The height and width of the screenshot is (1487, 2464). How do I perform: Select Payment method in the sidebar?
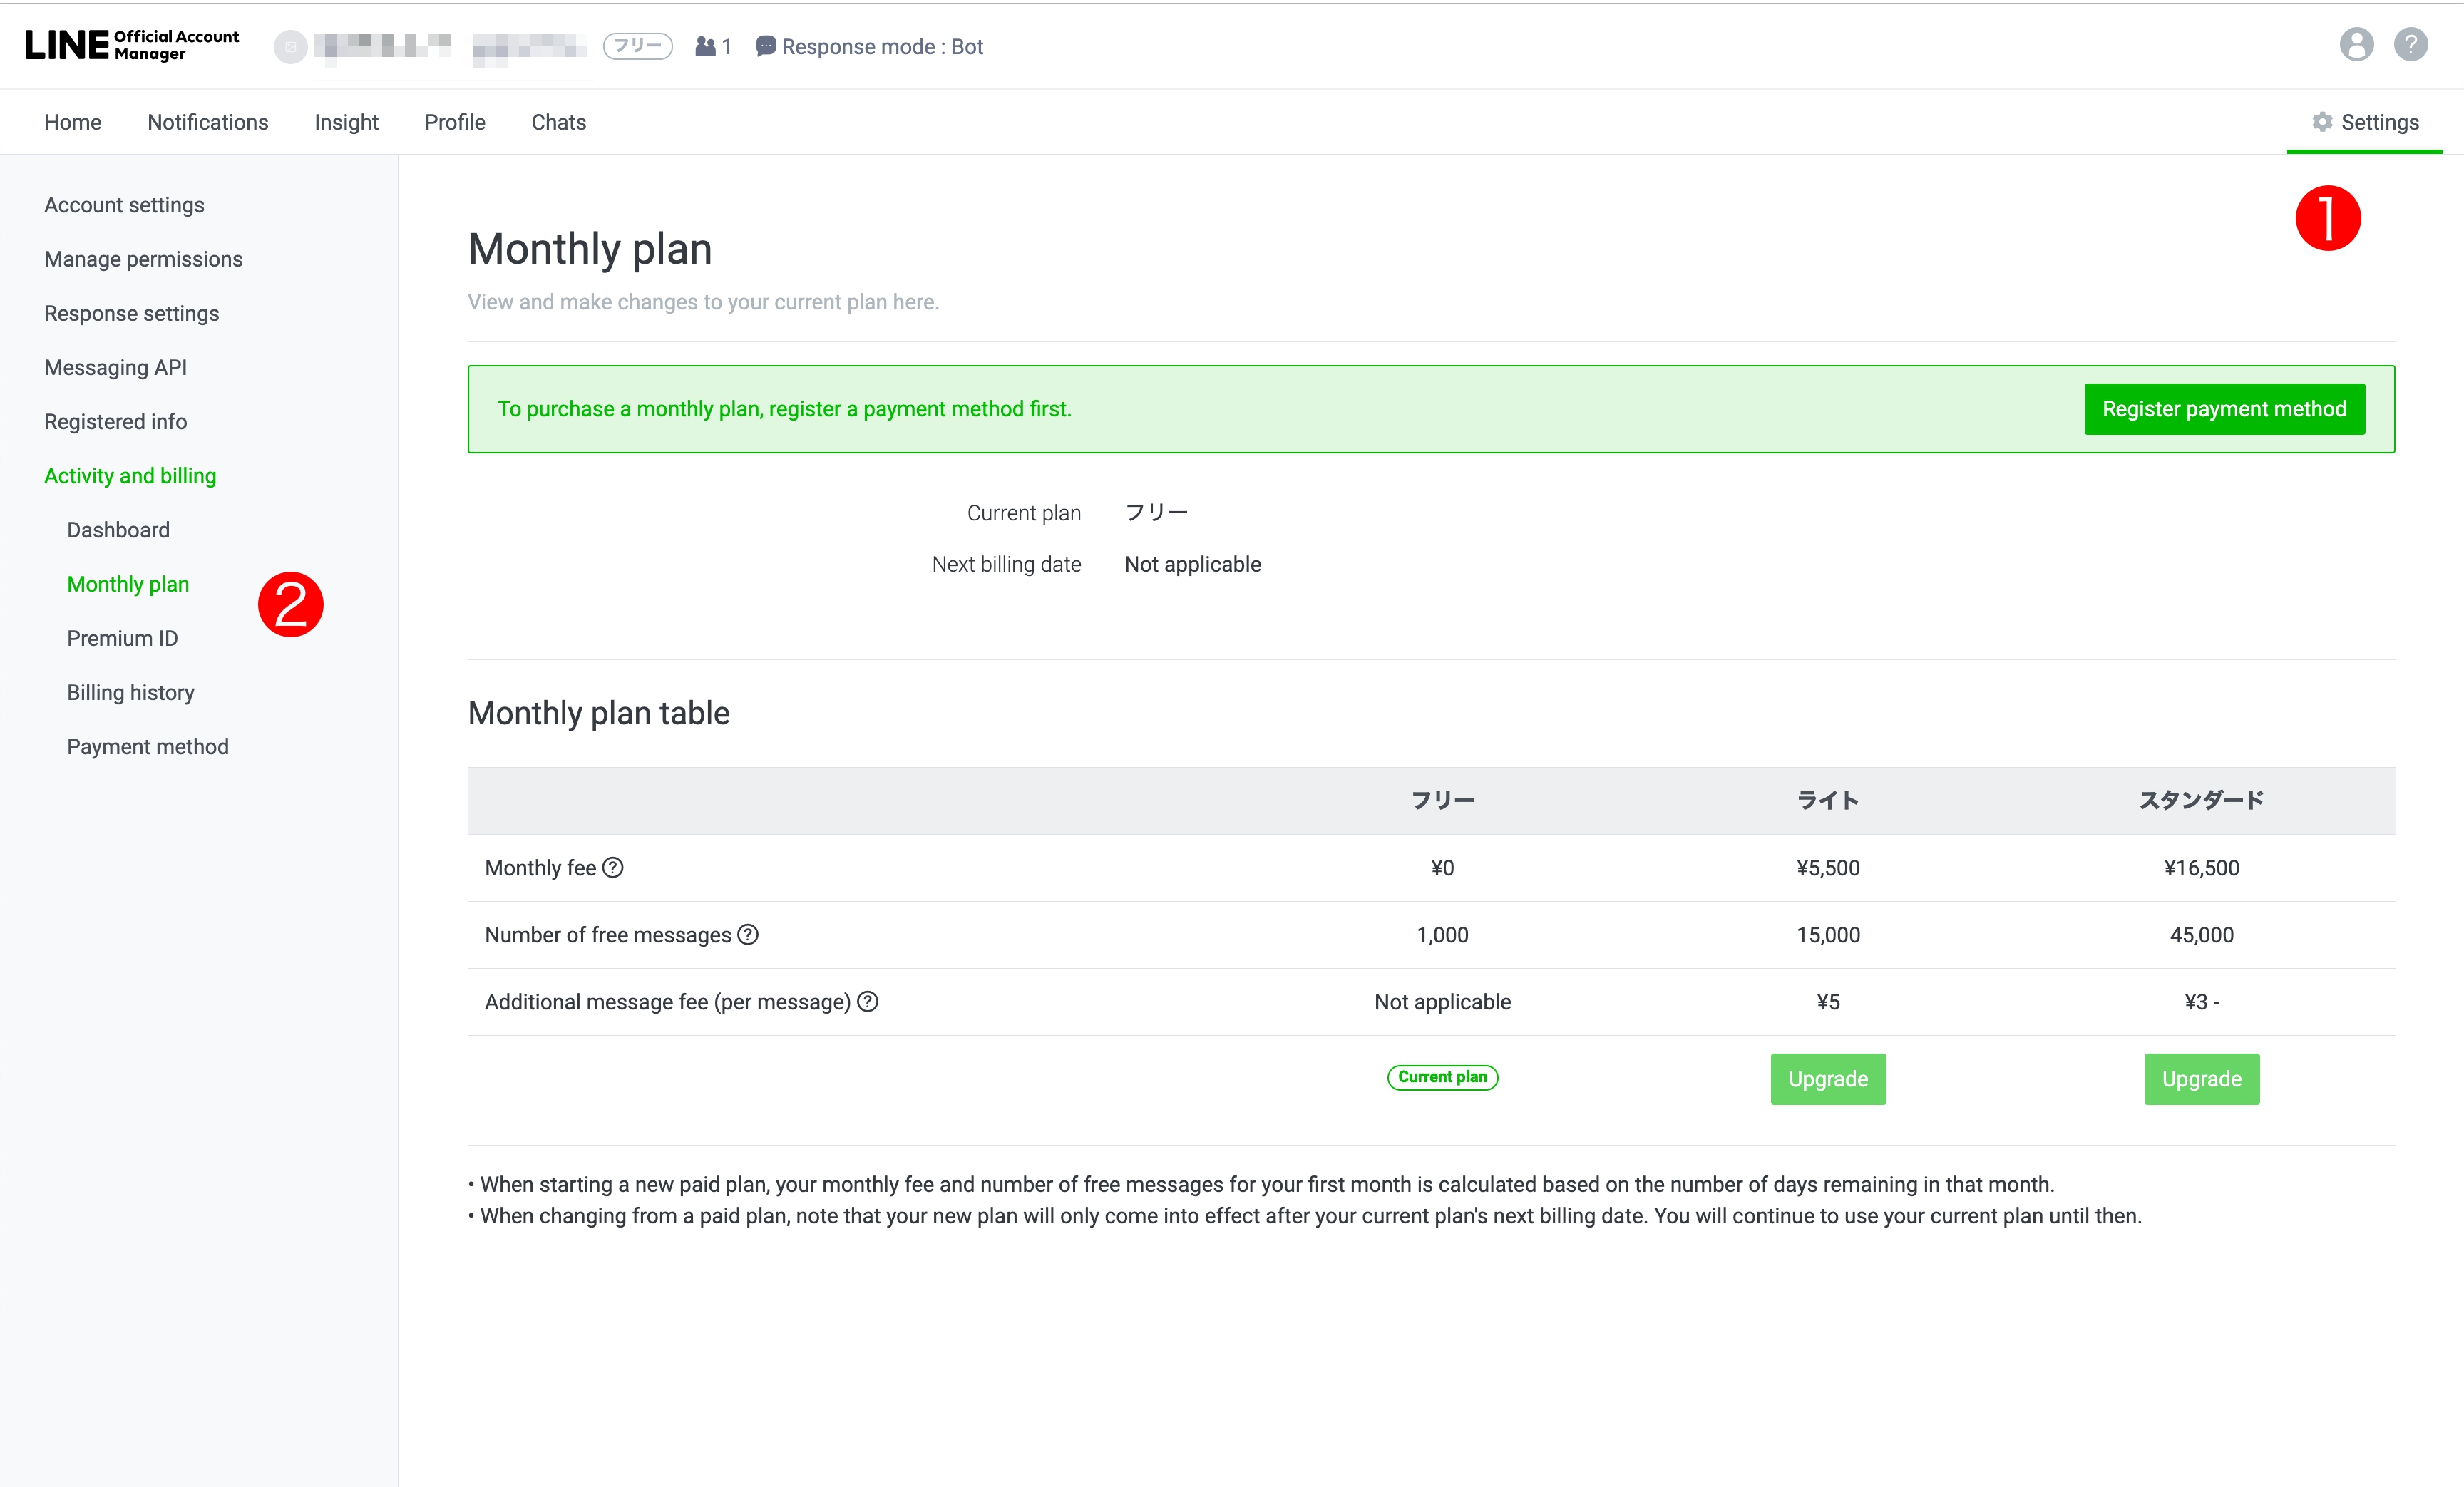coord(148,747)
